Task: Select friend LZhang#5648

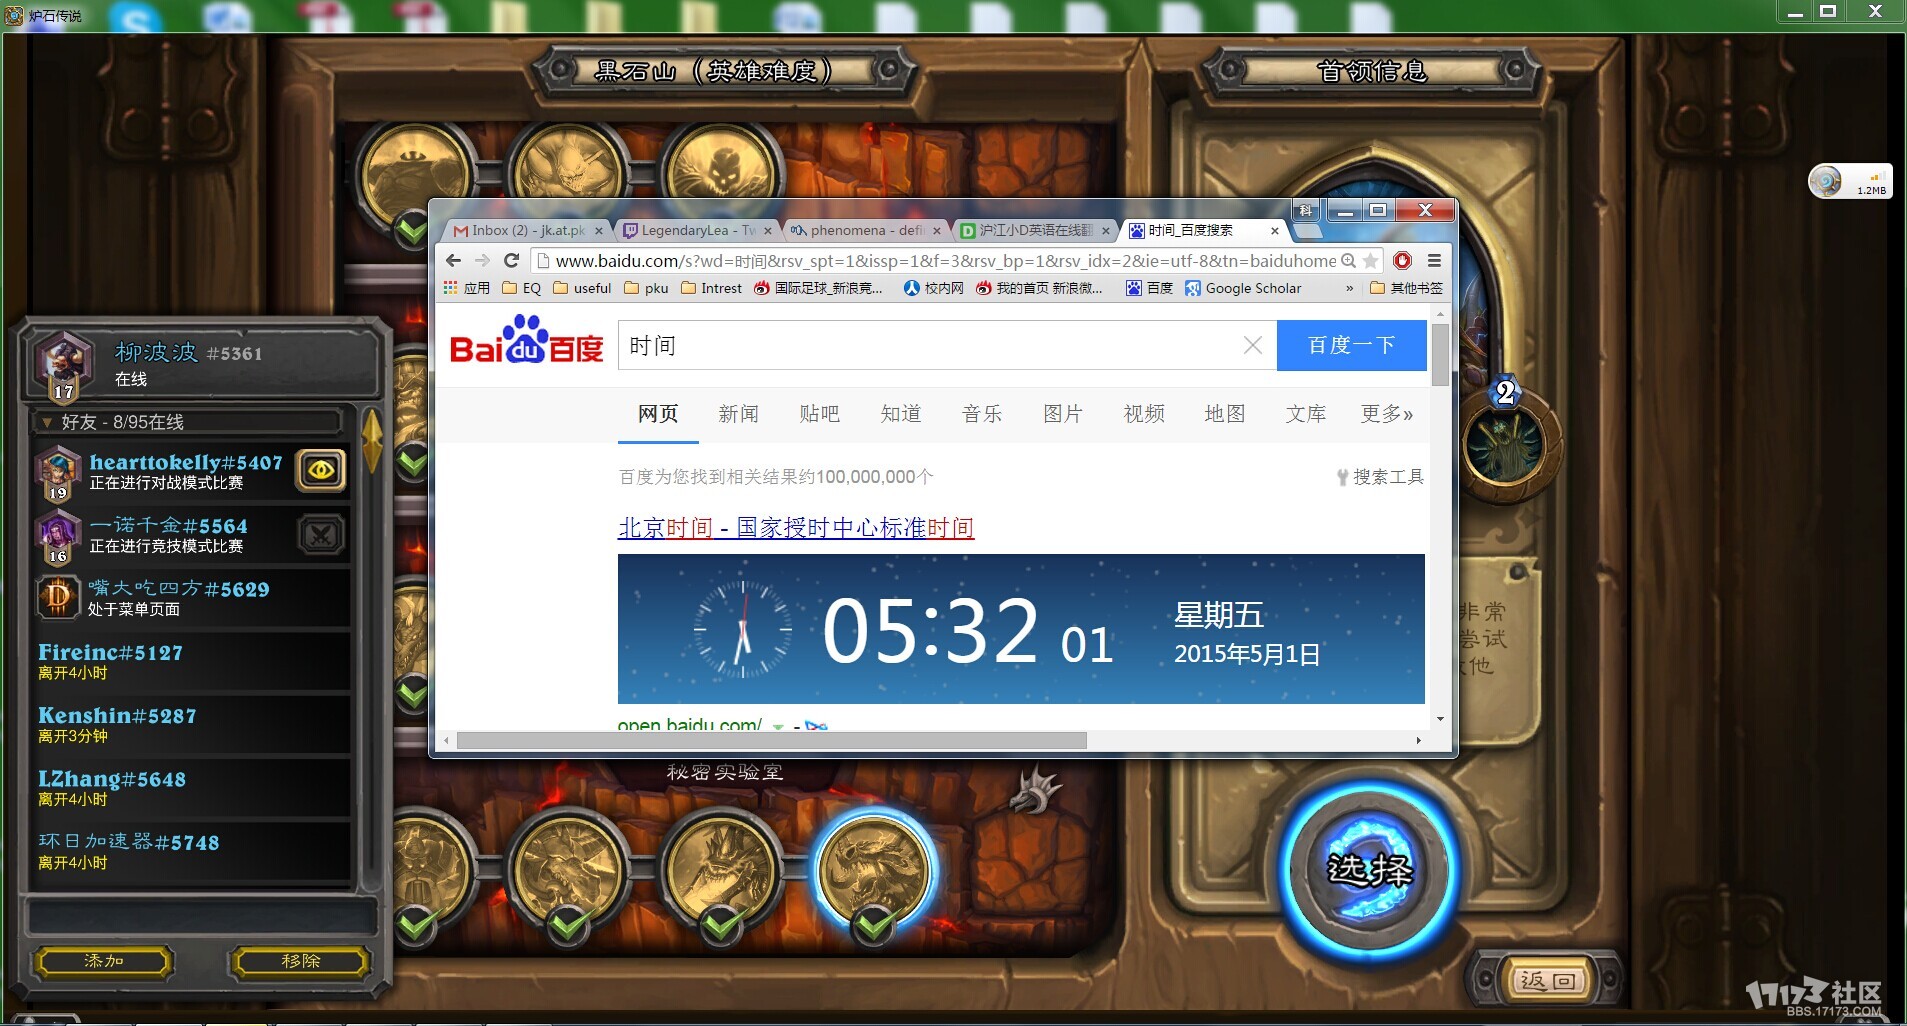Action: click(190, 788)
